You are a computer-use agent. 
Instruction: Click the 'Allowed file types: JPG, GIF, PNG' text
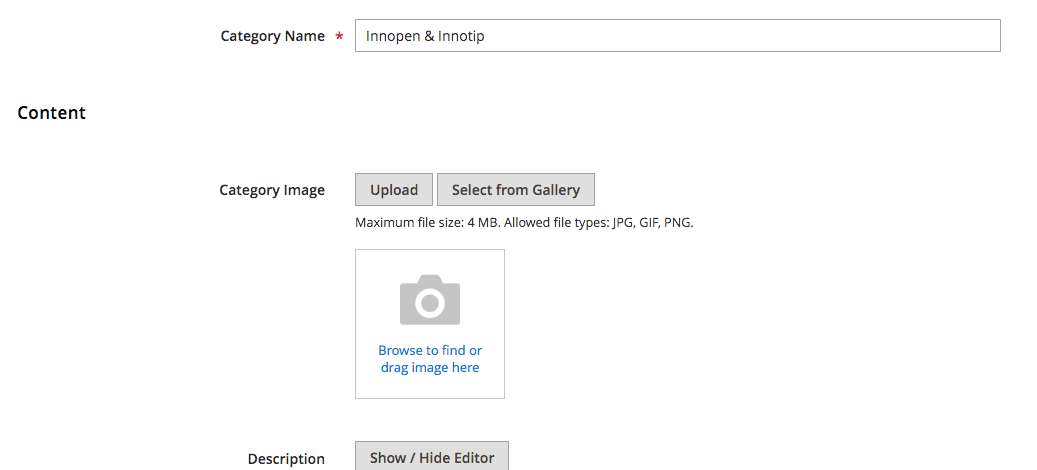[598, 223]
